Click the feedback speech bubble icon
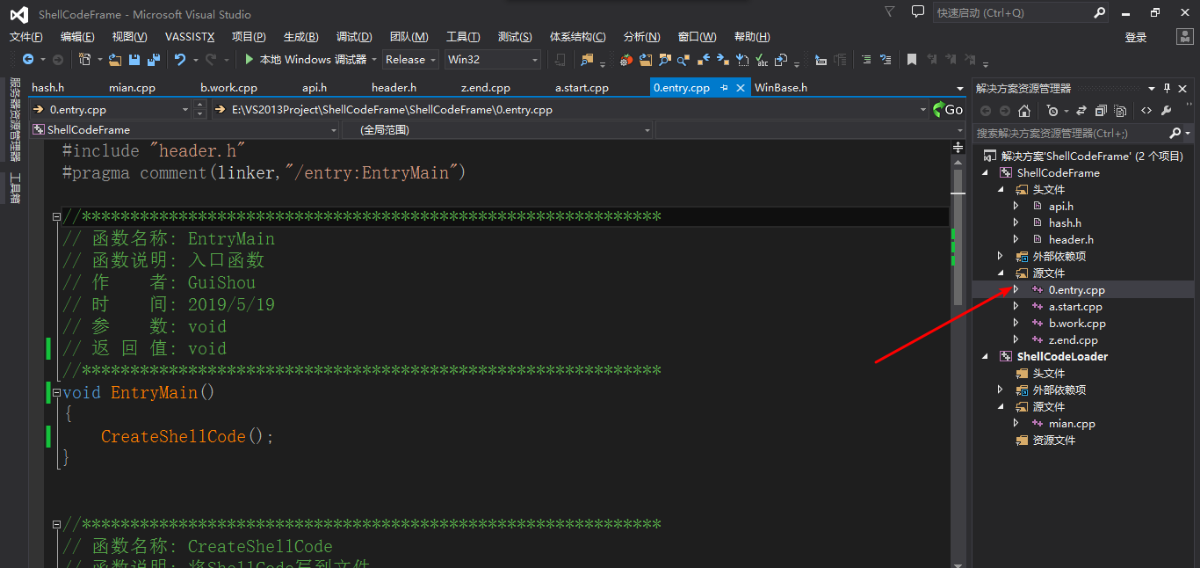The height and width of the screenshot is (568, 1200). tap(917, 12)
